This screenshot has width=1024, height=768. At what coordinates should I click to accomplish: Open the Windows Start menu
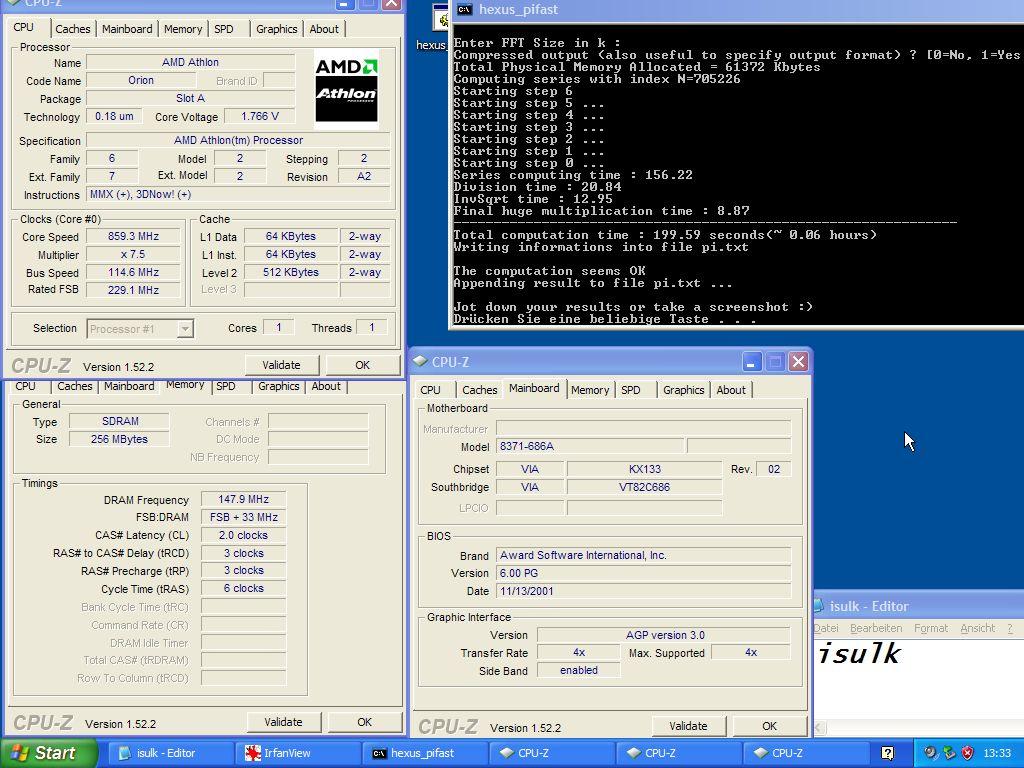pos(48,753)
